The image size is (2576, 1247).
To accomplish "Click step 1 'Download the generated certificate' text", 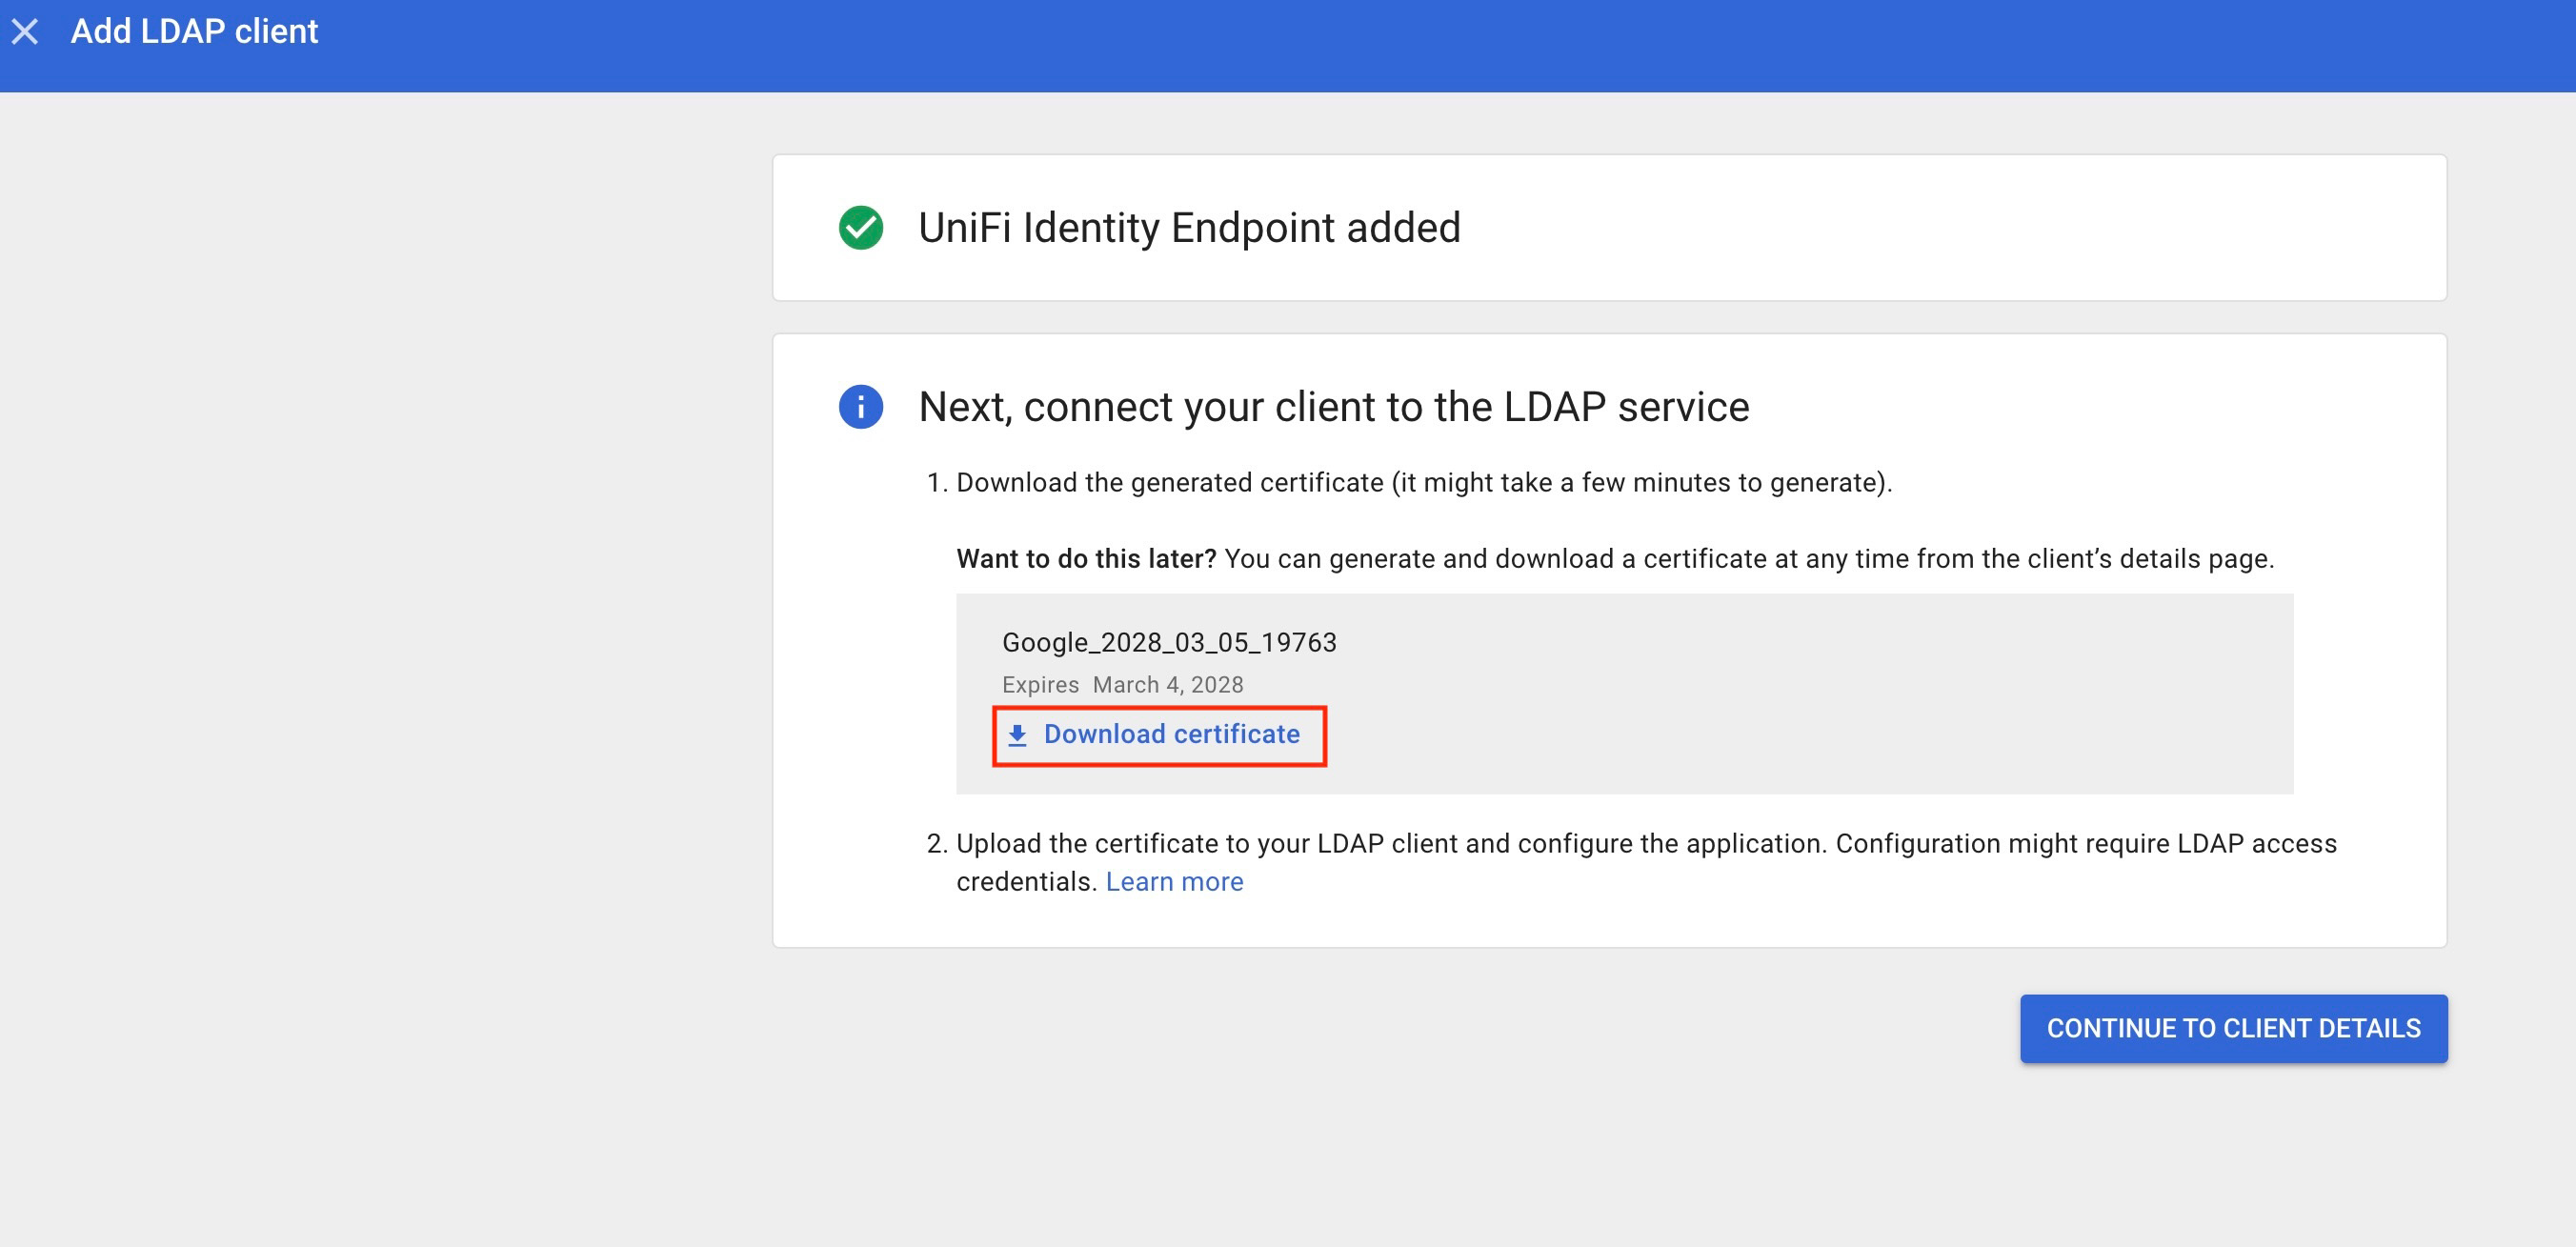I will pos(1424,482).
